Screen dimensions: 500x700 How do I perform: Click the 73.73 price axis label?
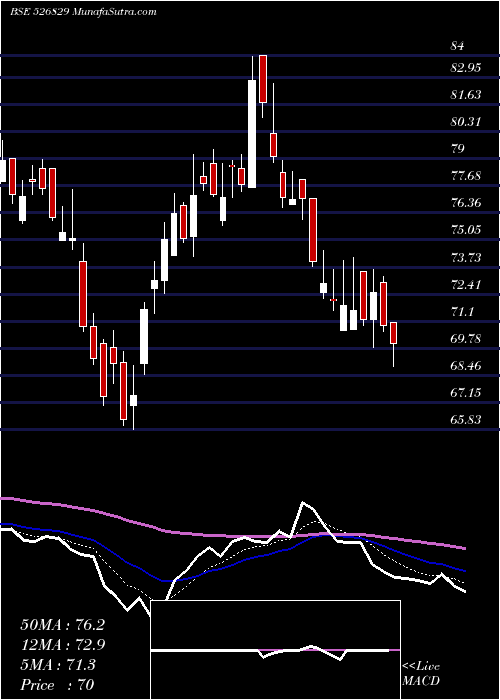click(x=466, y=258)
